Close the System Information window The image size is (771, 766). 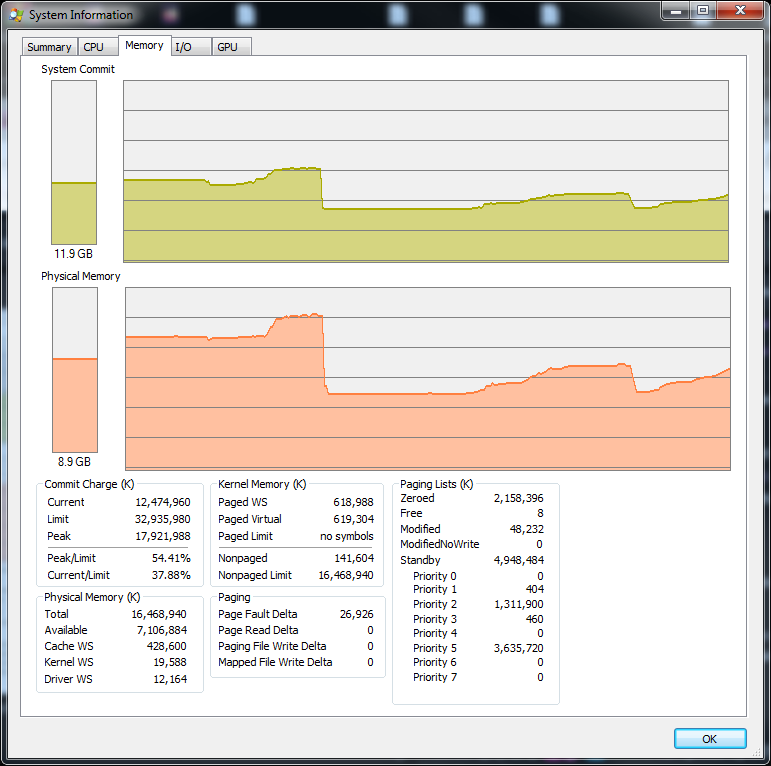pyautogui.click(x=741, y=11)
